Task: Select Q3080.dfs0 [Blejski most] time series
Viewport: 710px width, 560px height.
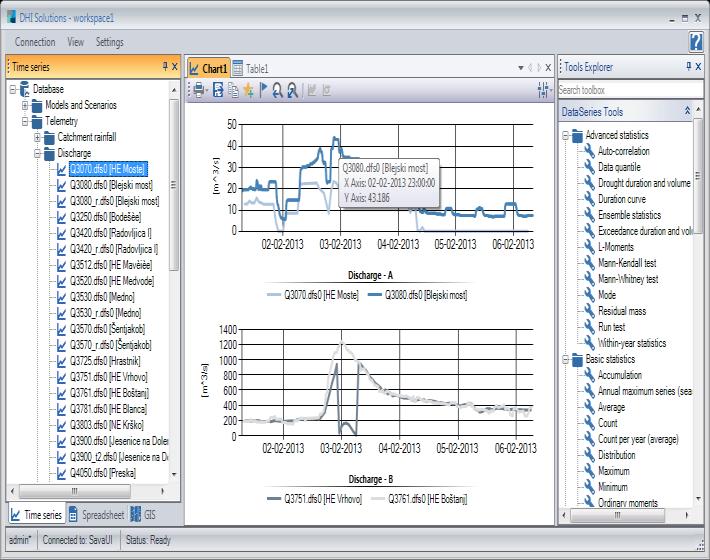Action: pyautogui.click(x=111, y=185)
